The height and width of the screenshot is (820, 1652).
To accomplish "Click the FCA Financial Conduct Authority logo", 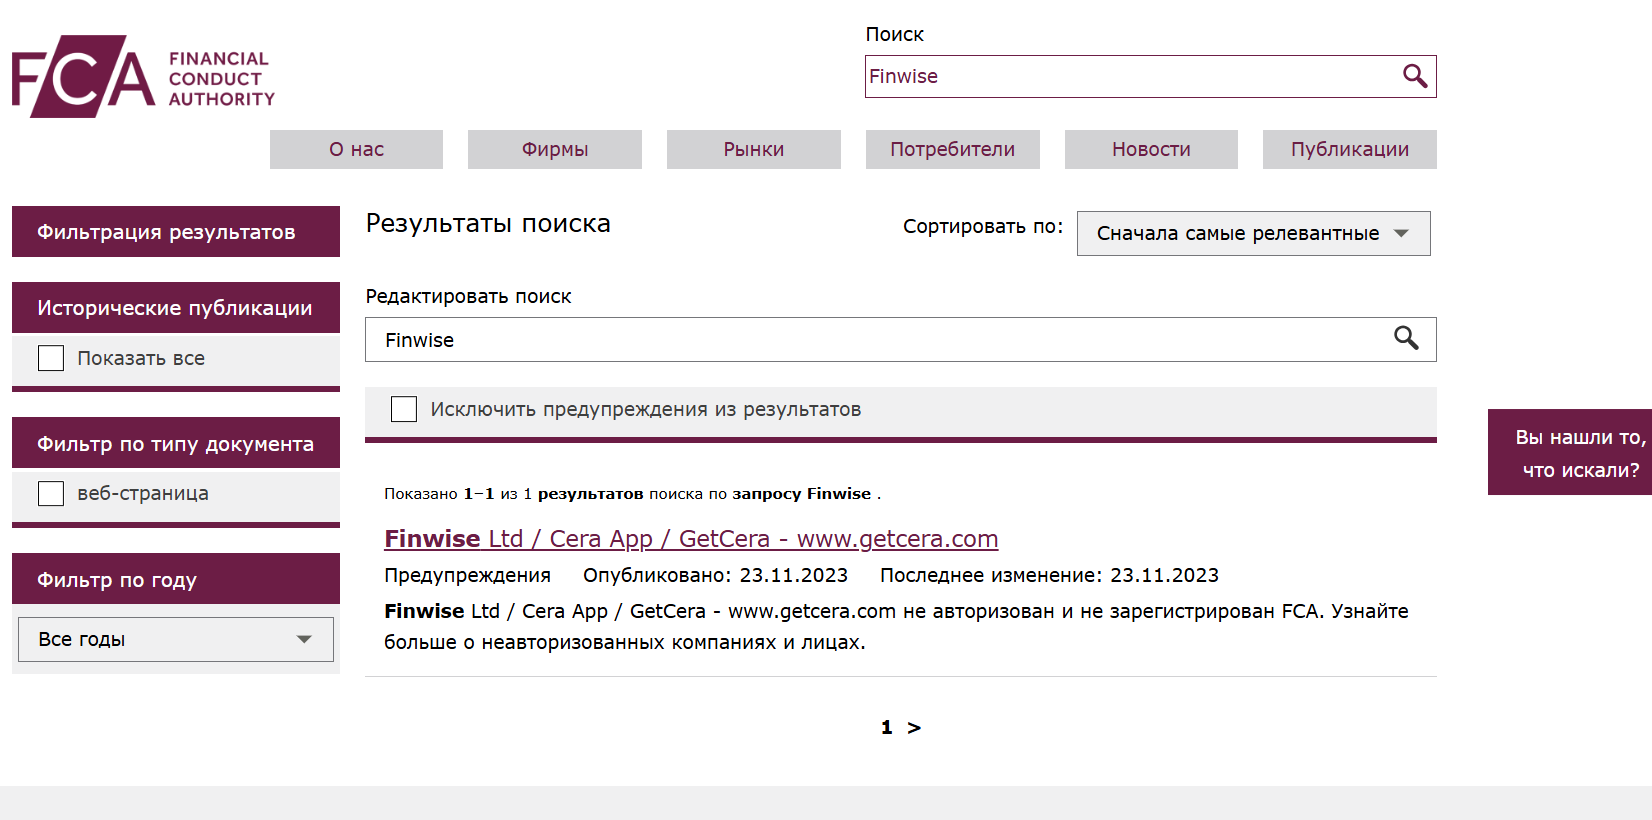I will coord(143,77).
